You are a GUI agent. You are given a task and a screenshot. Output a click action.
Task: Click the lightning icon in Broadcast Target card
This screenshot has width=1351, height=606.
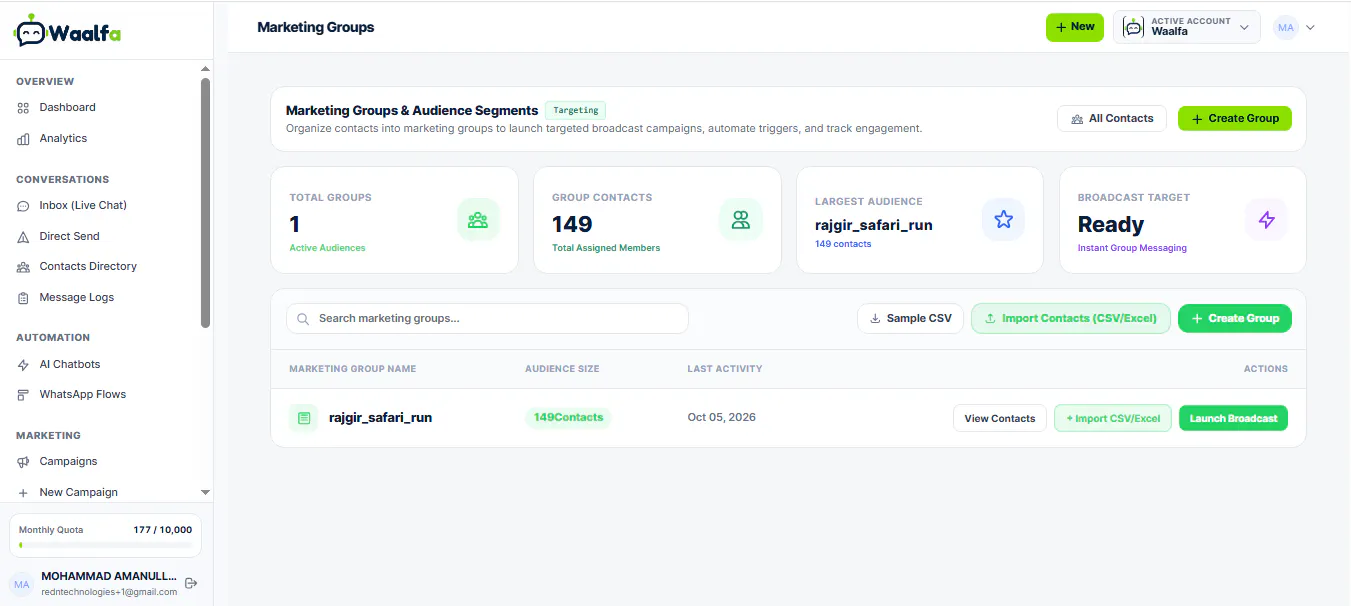point(1266,219)
